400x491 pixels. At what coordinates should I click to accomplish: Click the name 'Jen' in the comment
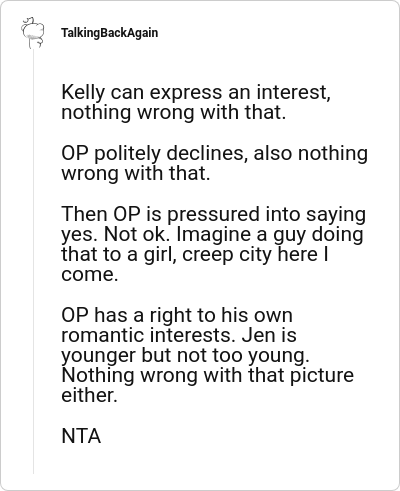[x=256, y=335]
